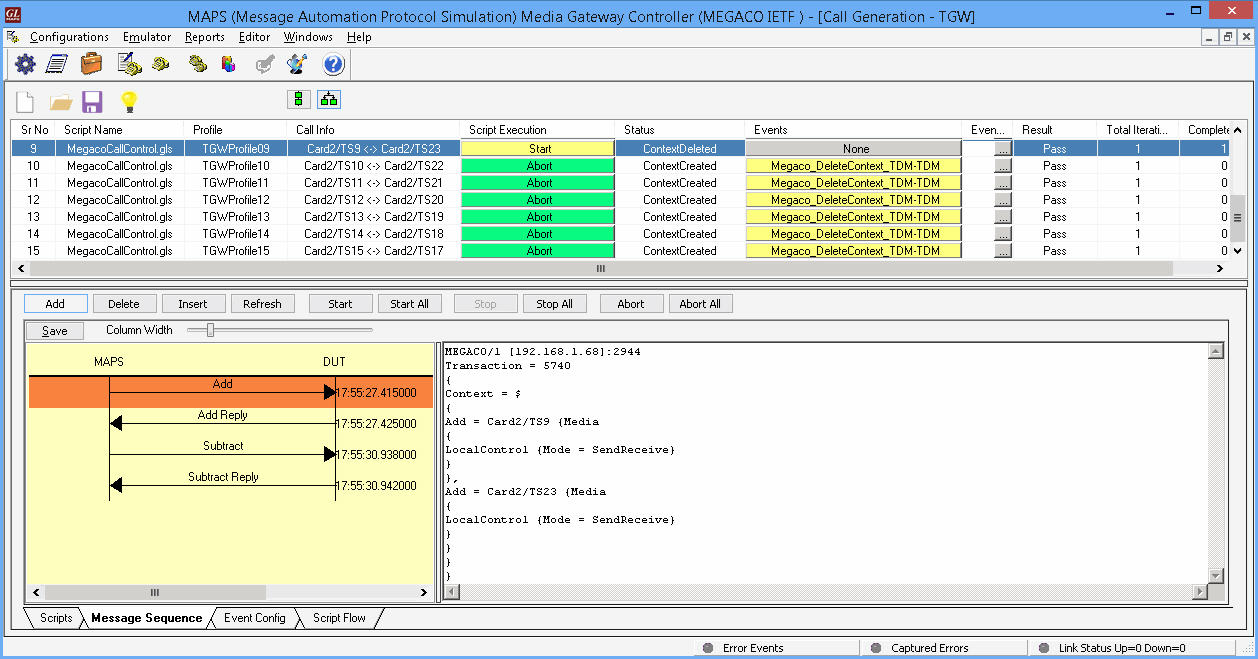Click the Start All button

pyautogui.click(x=409, y=304)
